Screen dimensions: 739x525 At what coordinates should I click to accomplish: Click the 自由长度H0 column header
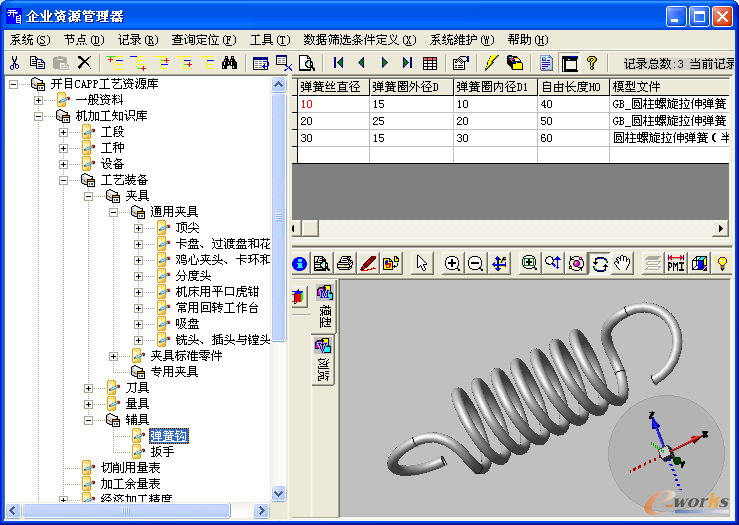572,87
